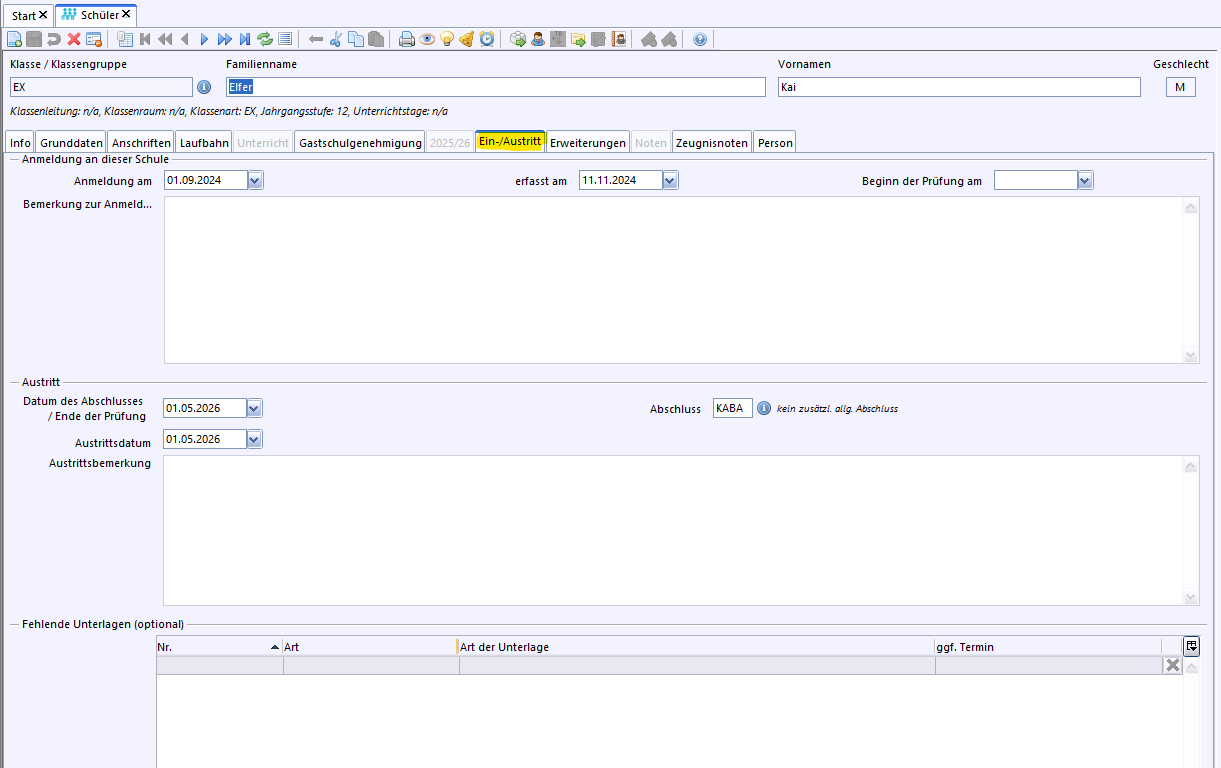This screenshot has width=1221, height=768.
Task: Click the Vornamen input field
Action: click(x=958, y=87)
